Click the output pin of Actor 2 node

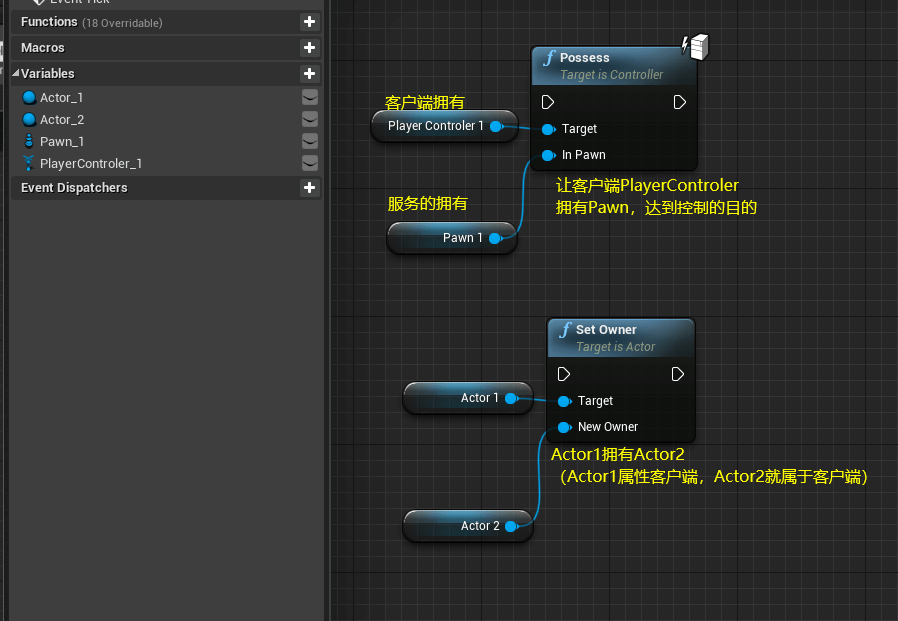coord(511,526)
